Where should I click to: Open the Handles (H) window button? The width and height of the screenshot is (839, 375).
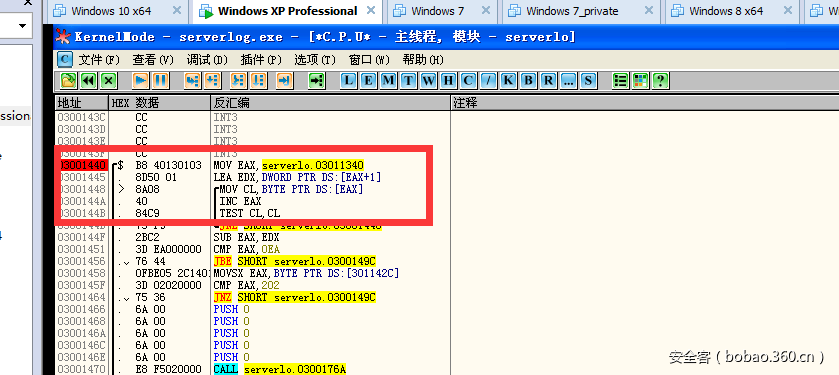click(x=448, y=81)
